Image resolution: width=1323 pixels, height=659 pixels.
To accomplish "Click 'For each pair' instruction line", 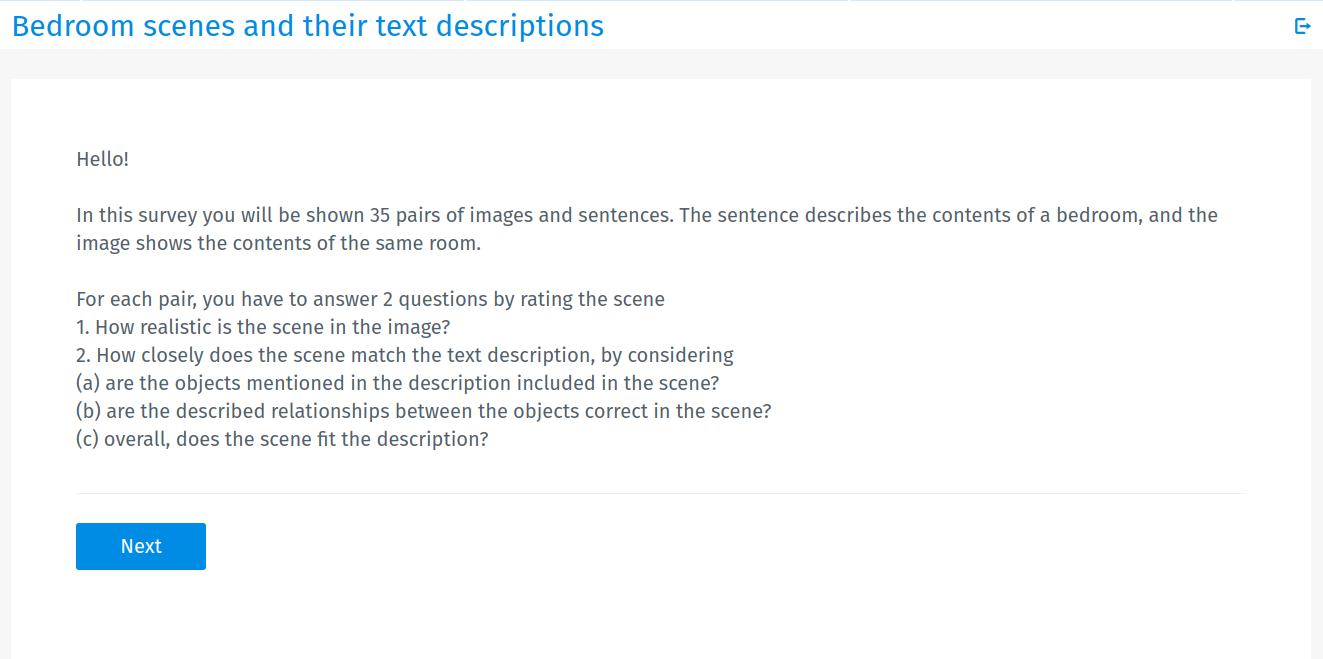I will [x=371, y=299].
